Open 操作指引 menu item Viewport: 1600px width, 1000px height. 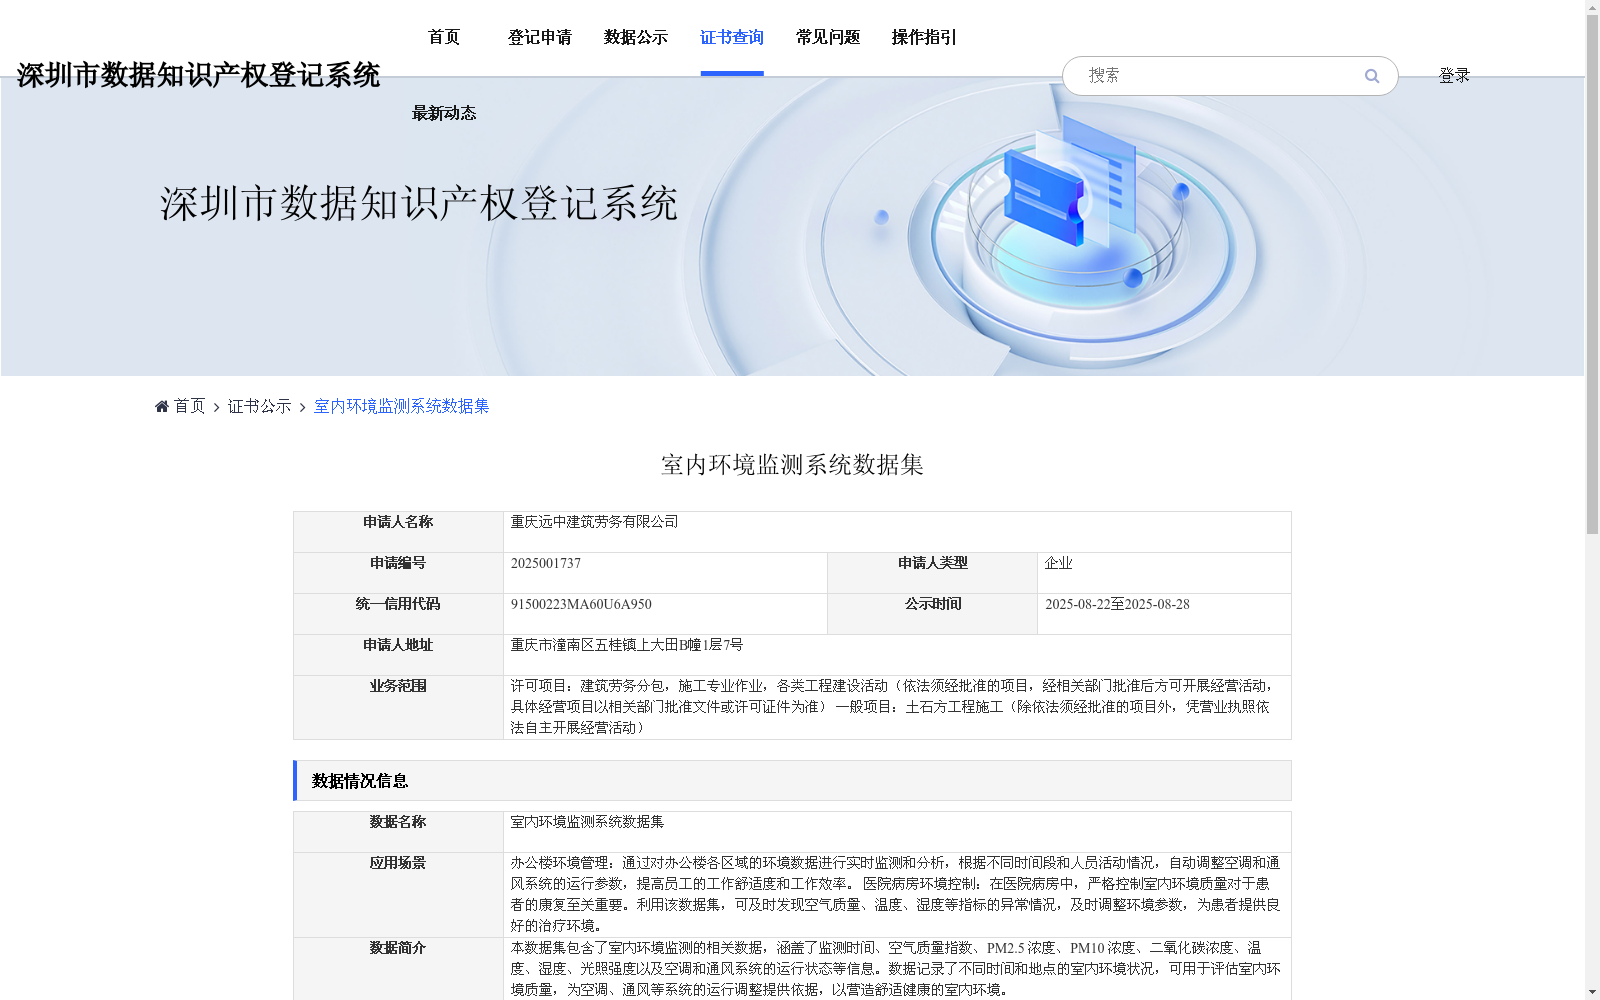[924, 37]
